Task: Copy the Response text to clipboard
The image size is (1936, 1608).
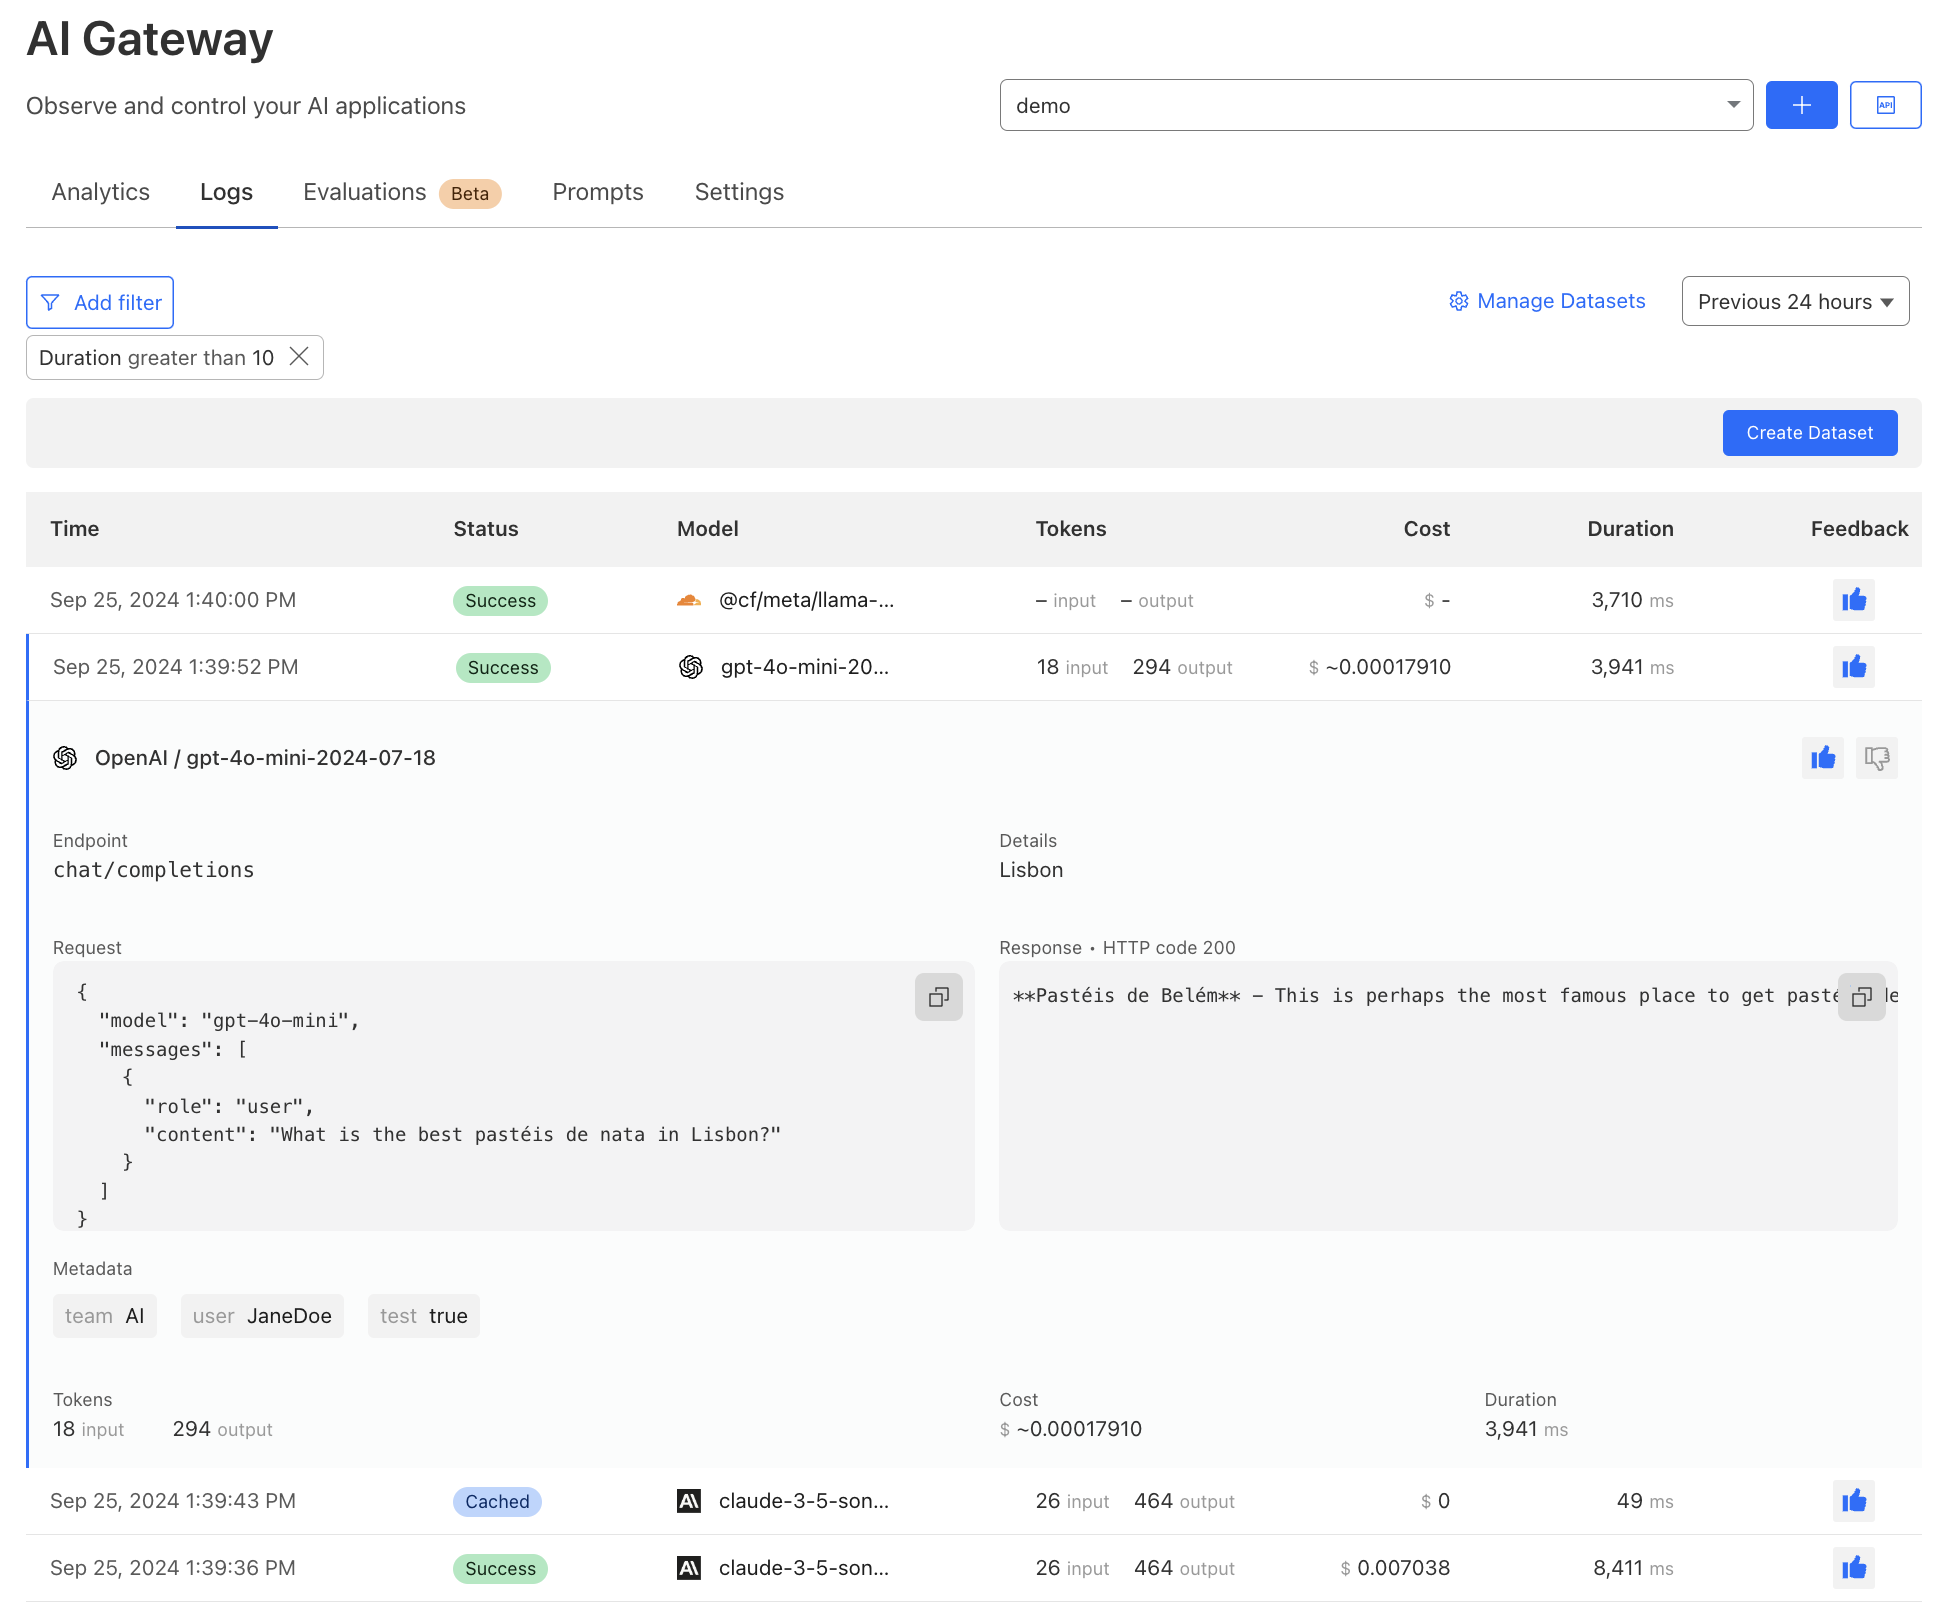Action: [1861, 997]
